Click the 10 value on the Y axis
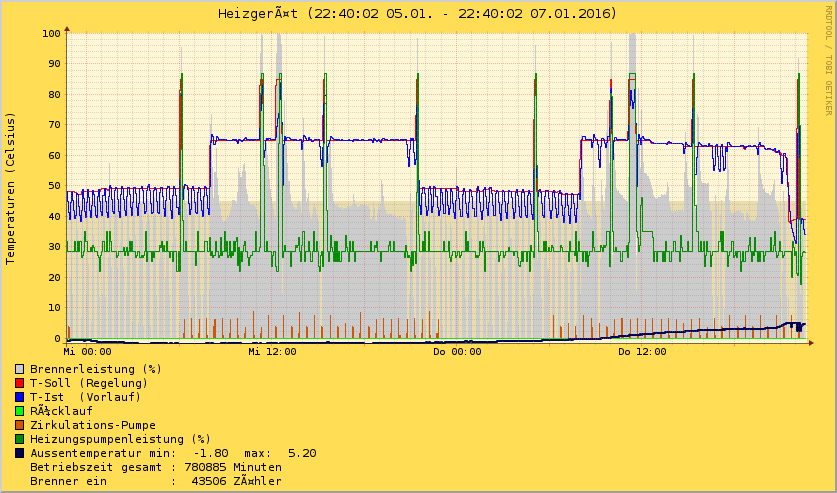Screen dimensions: 837x493 (55, 308)
